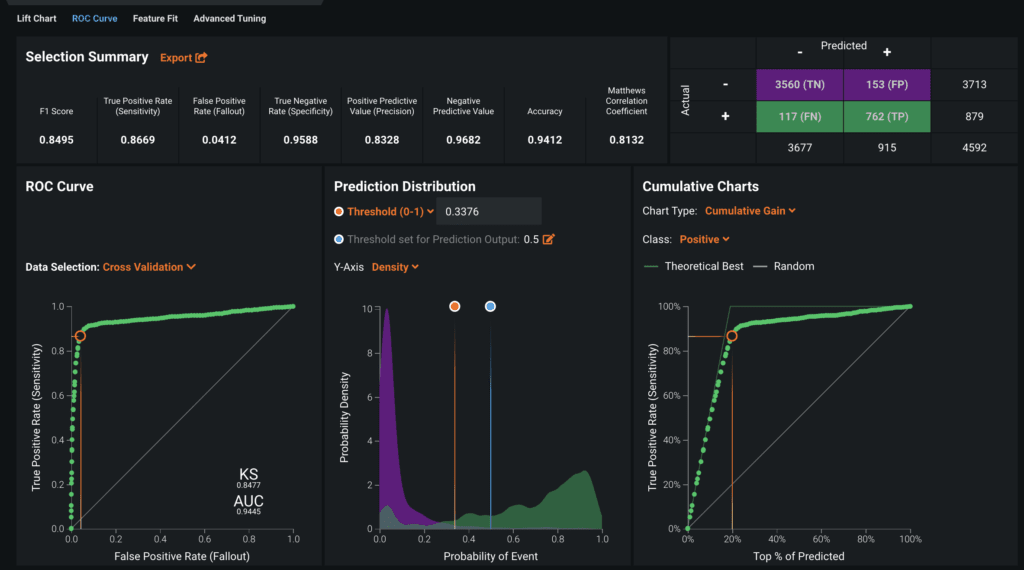Click the Cumulative Charts heading
This screenshot has width=1024, height=570.
[700, 187]
